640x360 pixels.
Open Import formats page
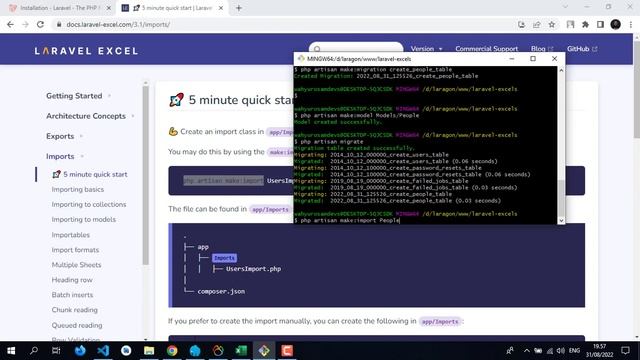click(x=75, y=250)
